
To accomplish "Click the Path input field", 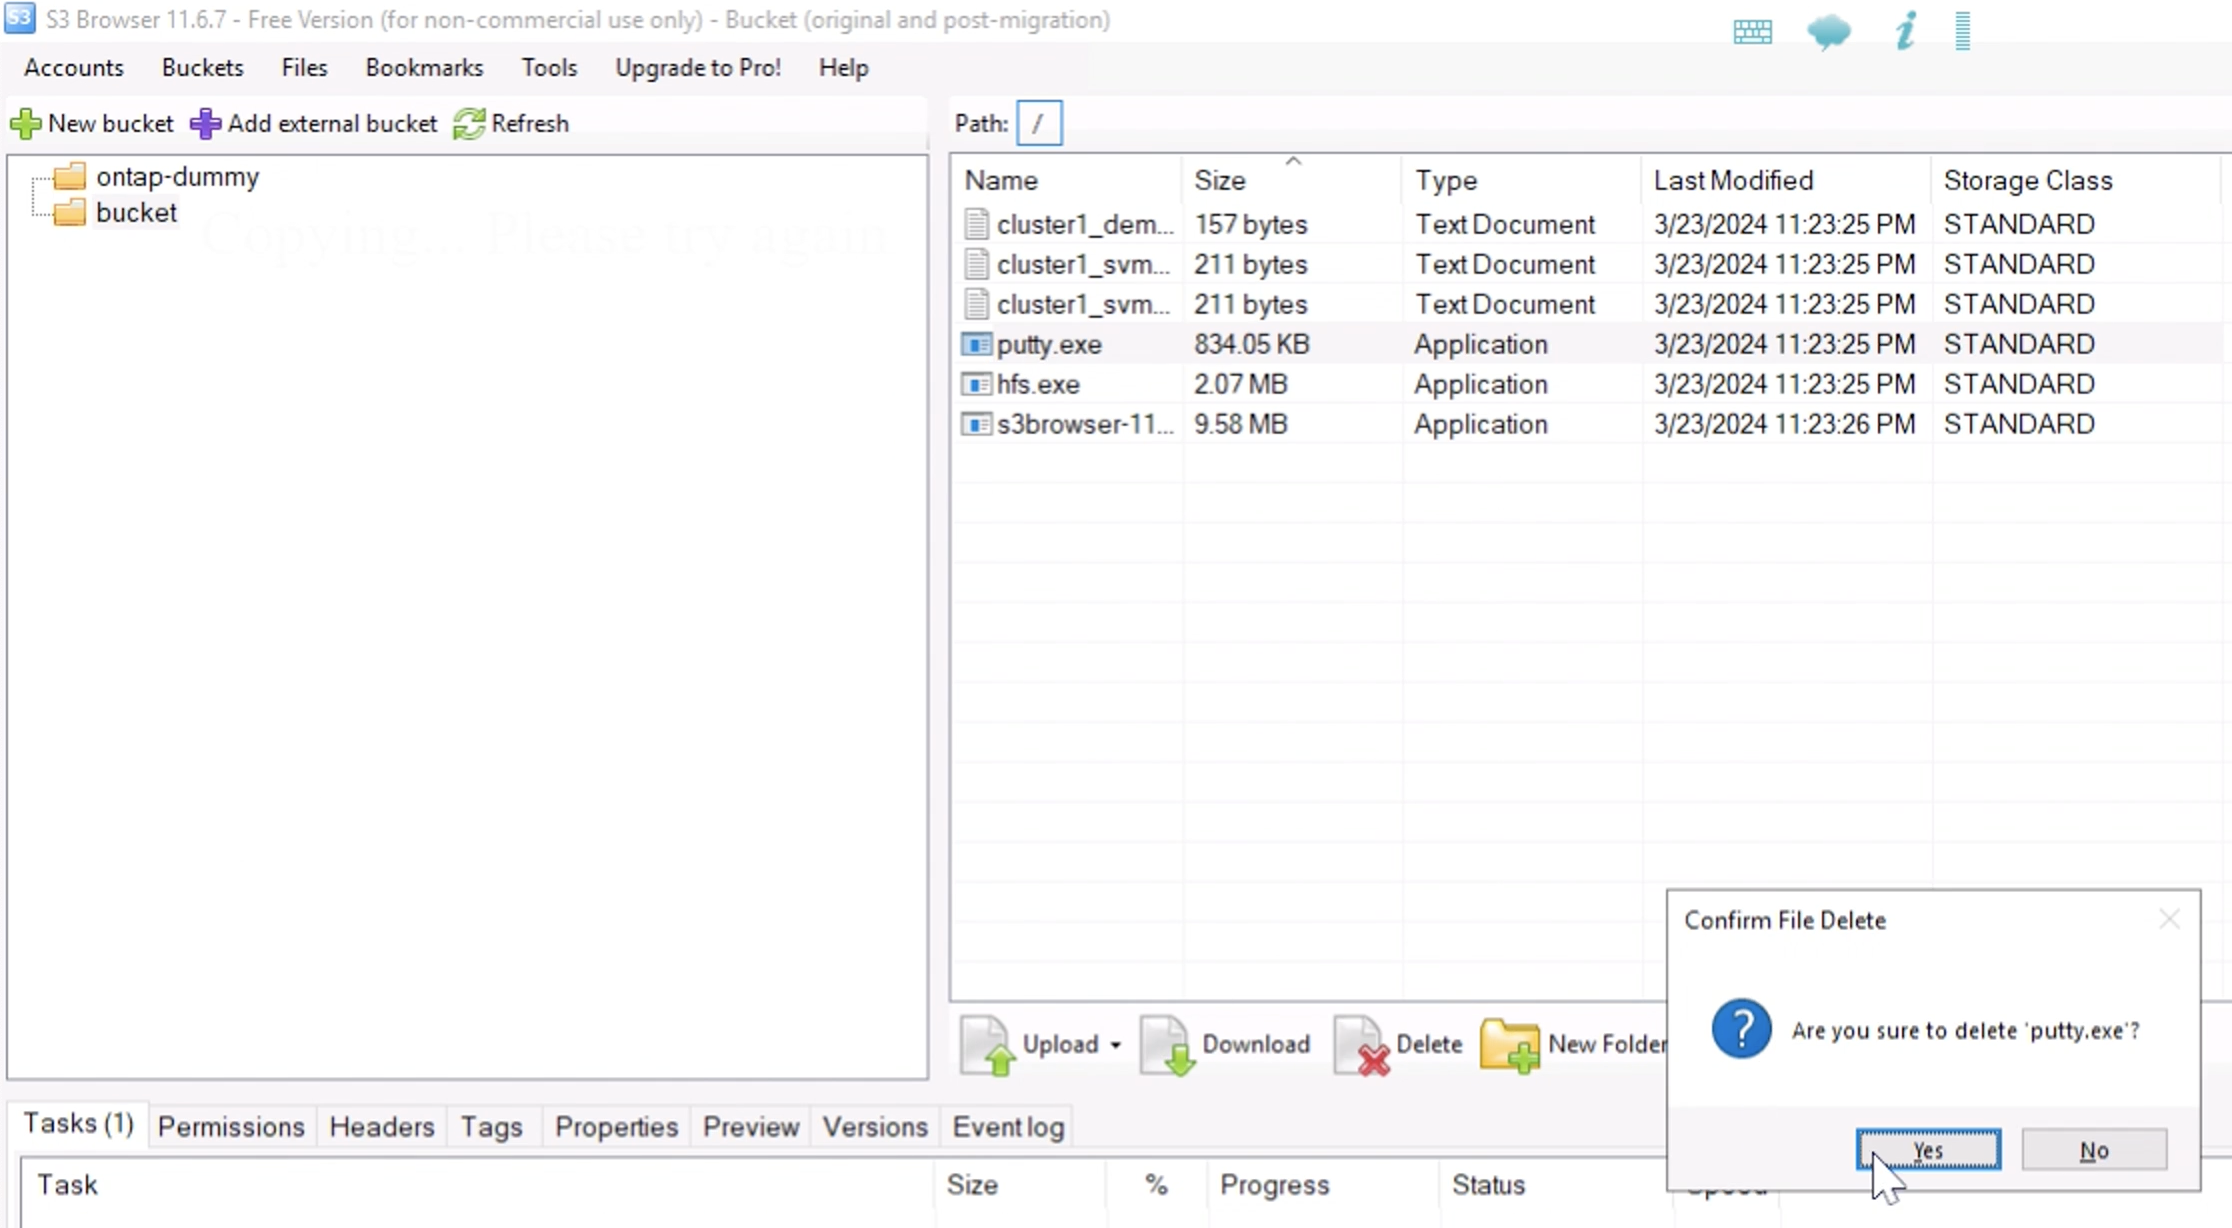I will point(1039,124).
